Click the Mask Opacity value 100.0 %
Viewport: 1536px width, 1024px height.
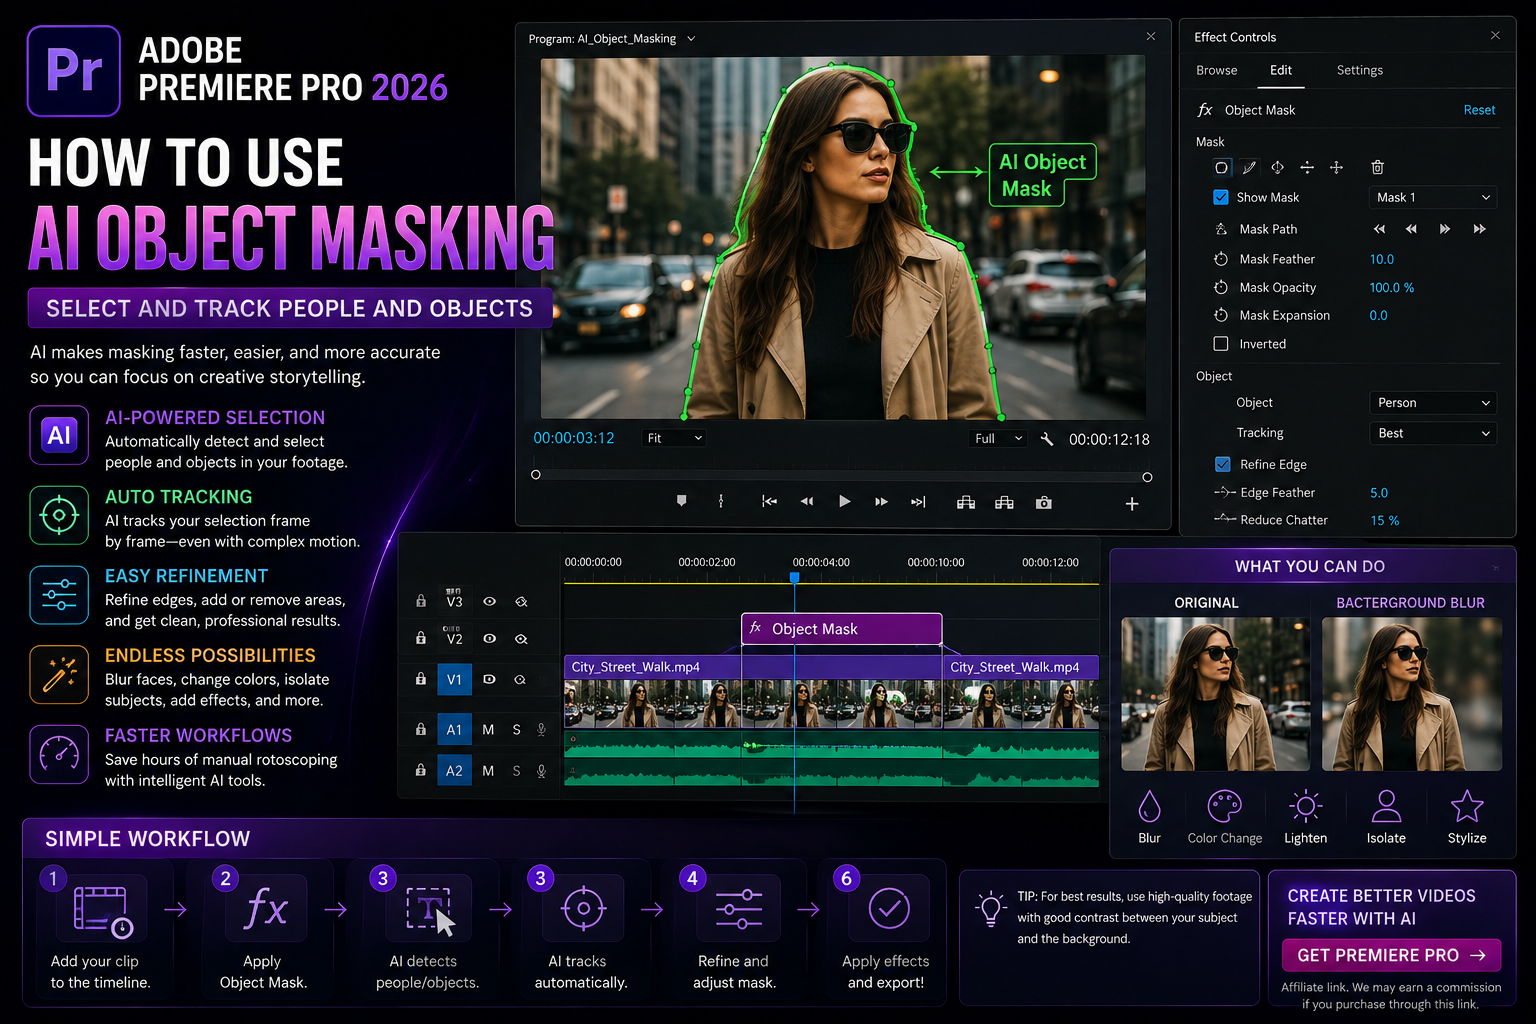(1391, 287)
